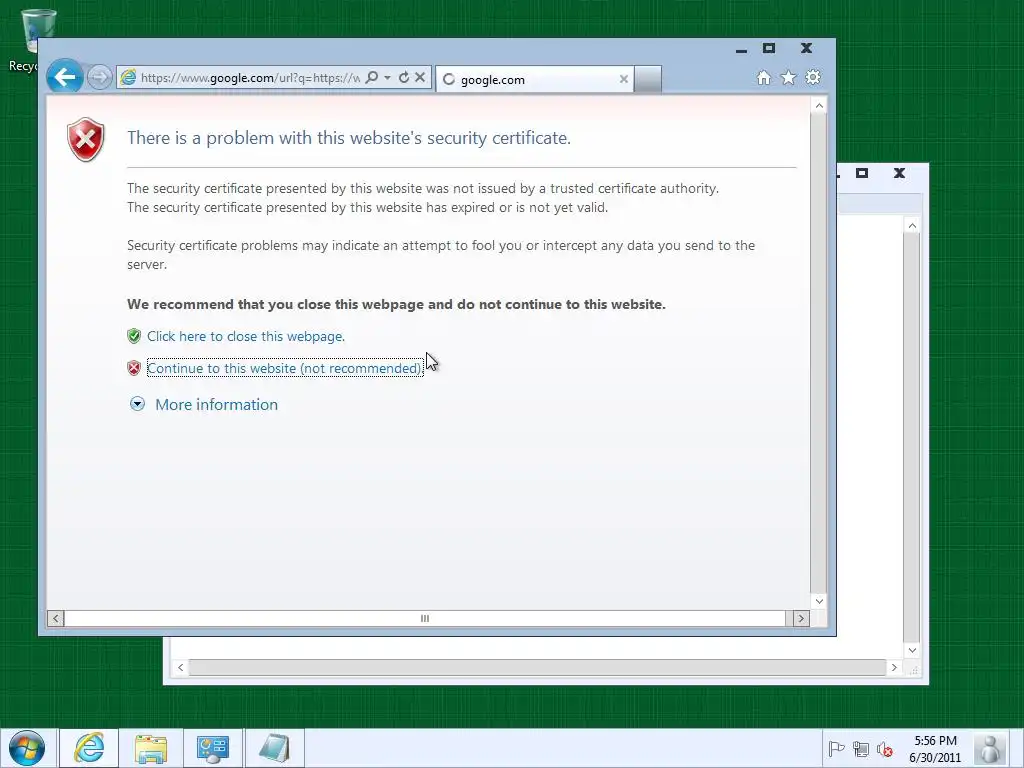Viewport: 1024px width, 768px height.
Task: Refresh the page with the reload icon
Action: 404,78
